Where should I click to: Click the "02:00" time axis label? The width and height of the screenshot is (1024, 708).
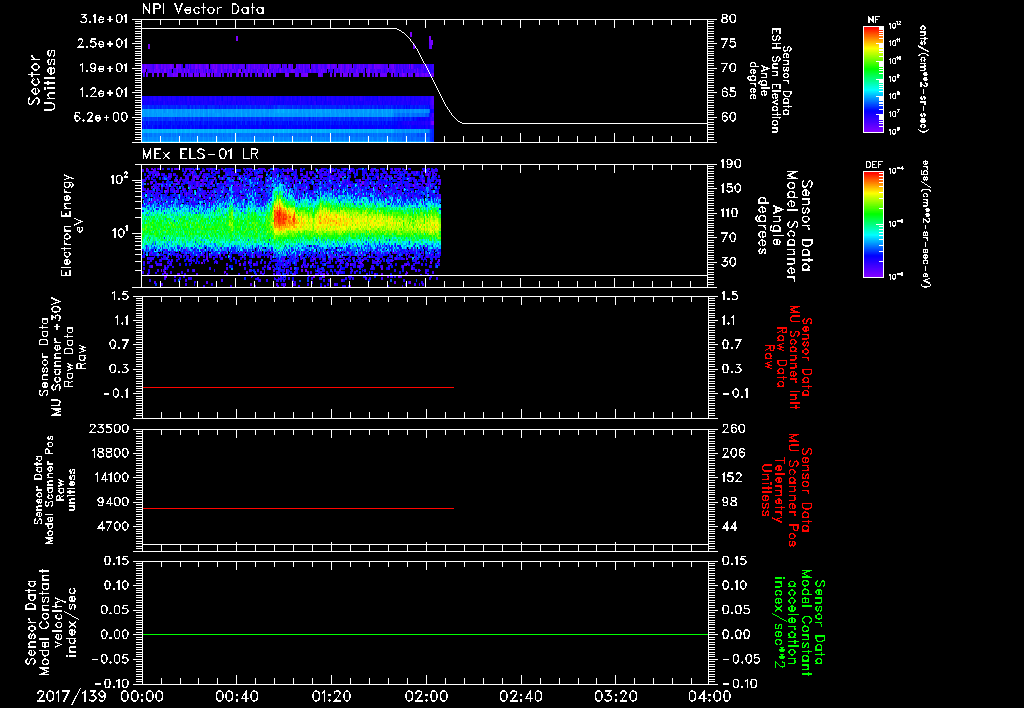pos(426,696)
